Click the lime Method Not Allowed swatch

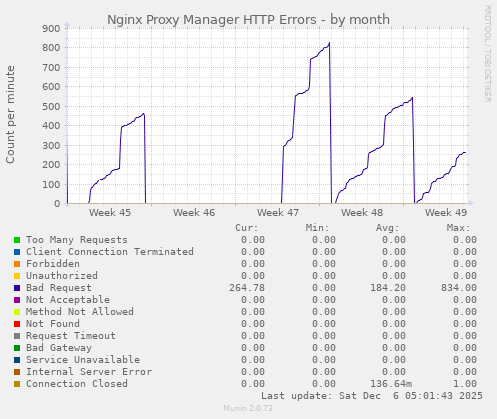click(17, 312)
